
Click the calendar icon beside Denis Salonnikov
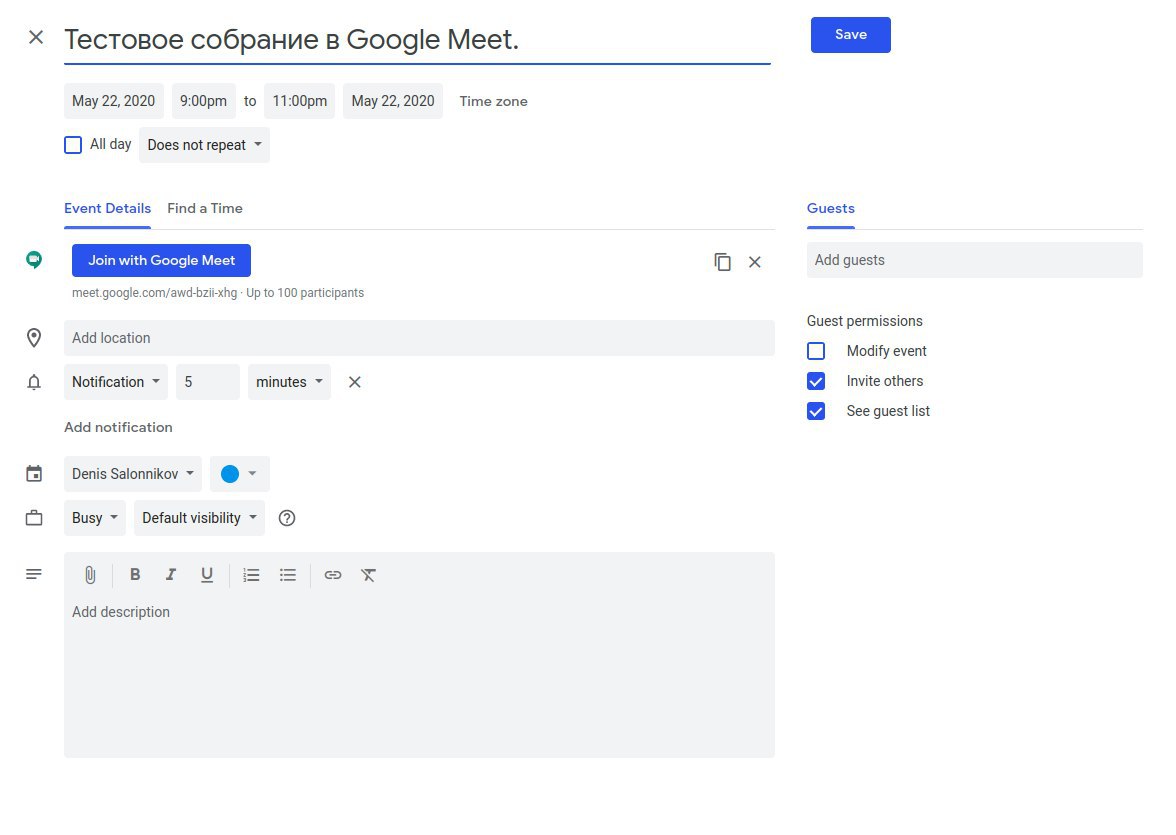pyautogui.click(x=34, y=473)
